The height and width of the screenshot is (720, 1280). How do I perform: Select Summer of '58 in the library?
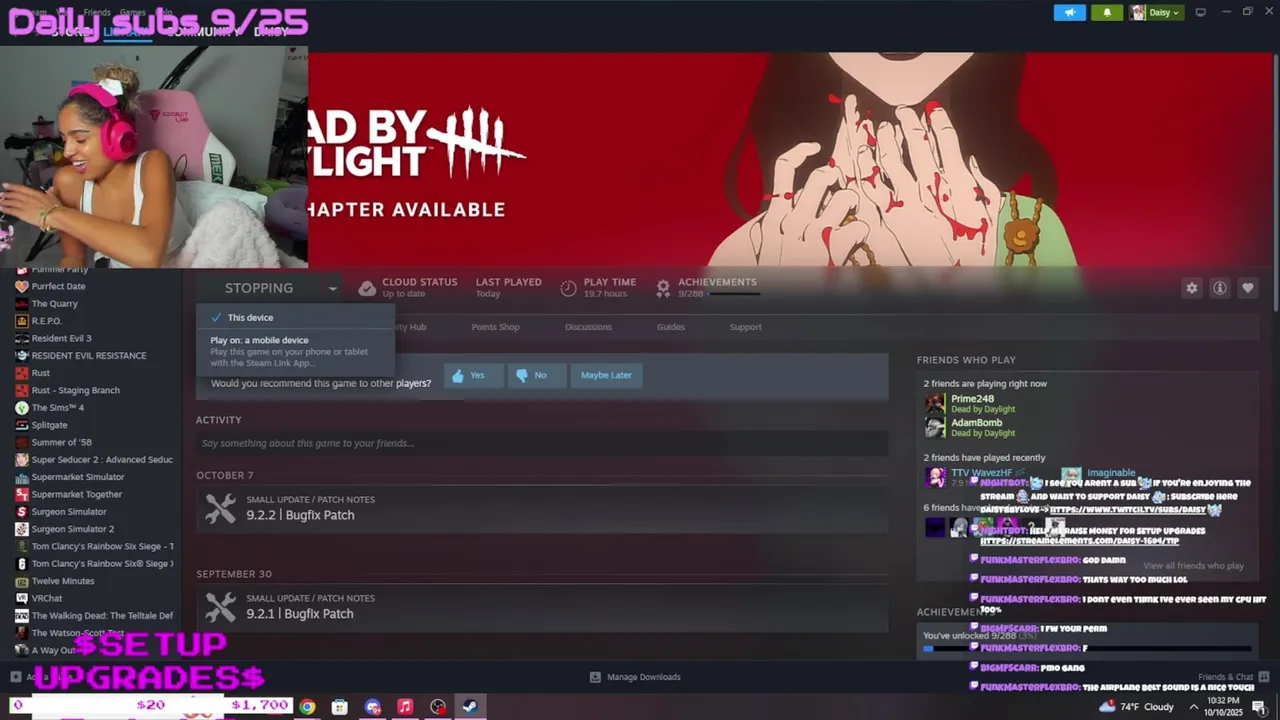coord(61,442)
